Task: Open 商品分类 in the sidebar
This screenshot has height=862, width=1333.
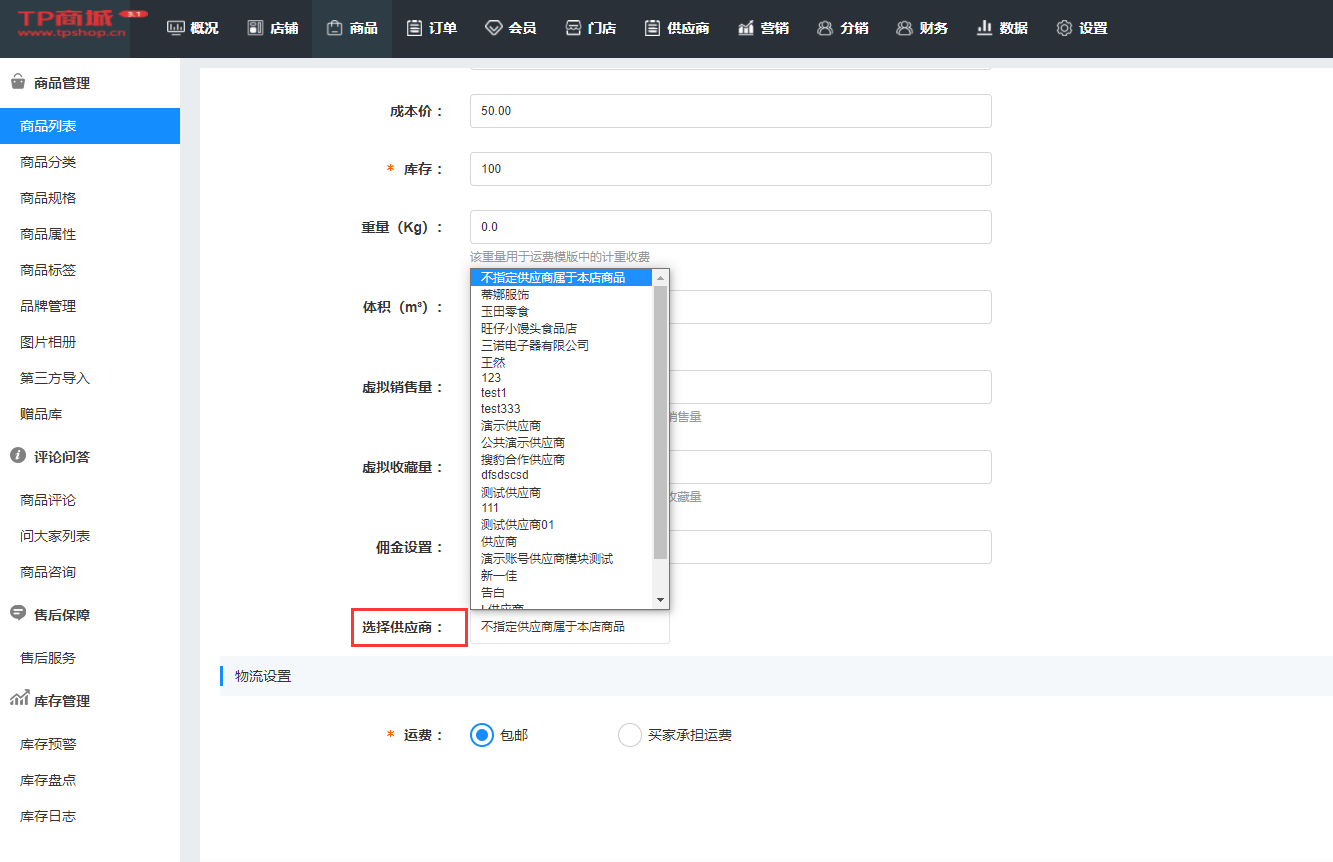Action: click(48, 162)
